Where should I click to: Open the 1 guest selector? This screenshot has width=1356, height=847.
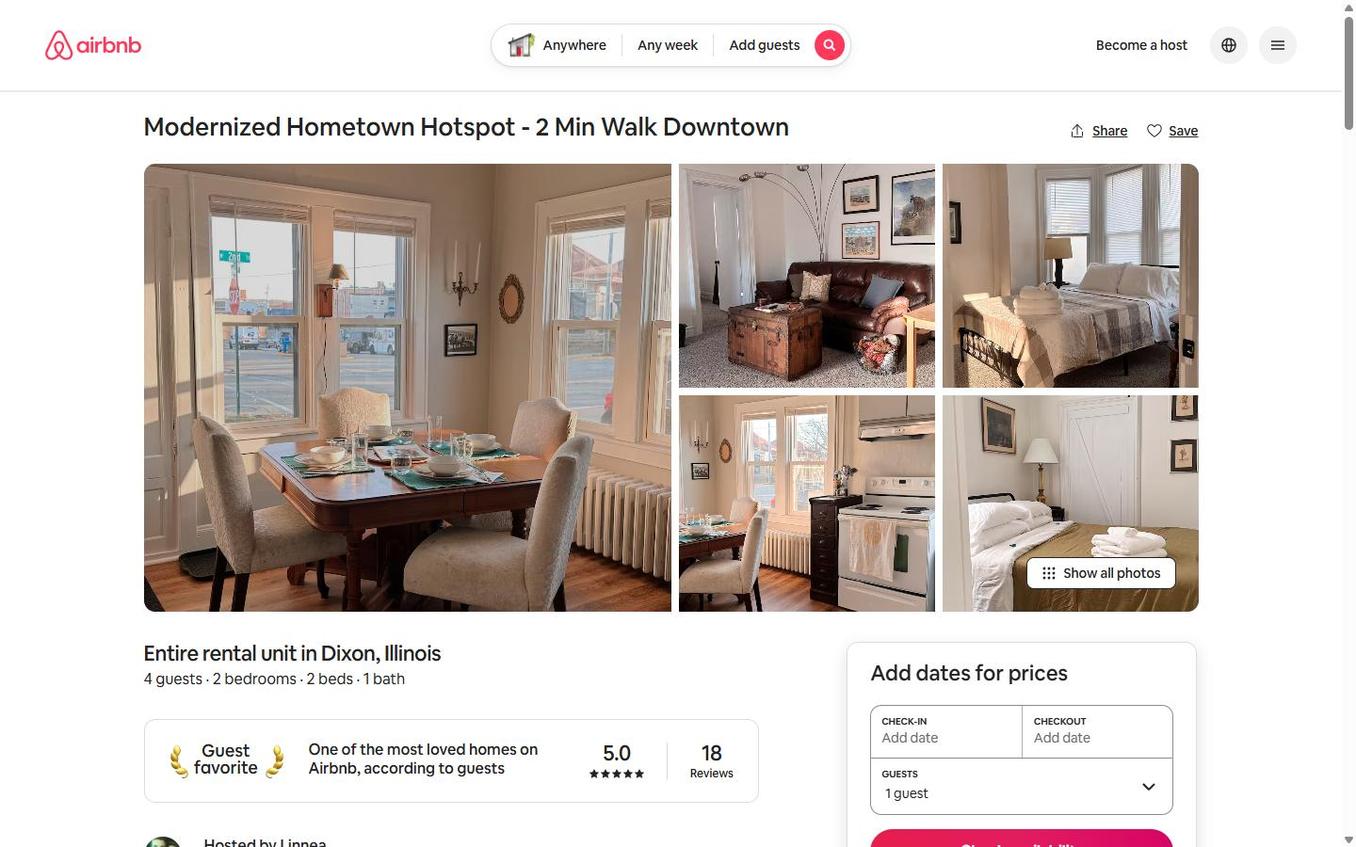(1021, 787)
